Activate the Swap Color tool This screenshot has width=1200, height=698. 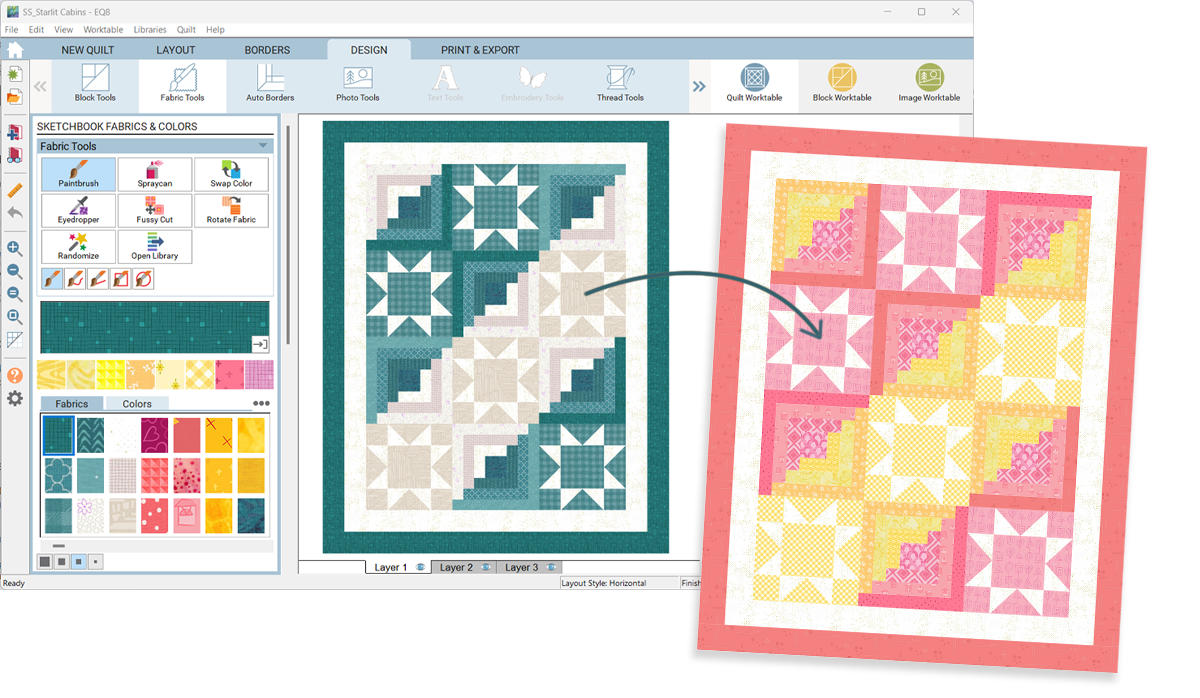click(231, 174)
